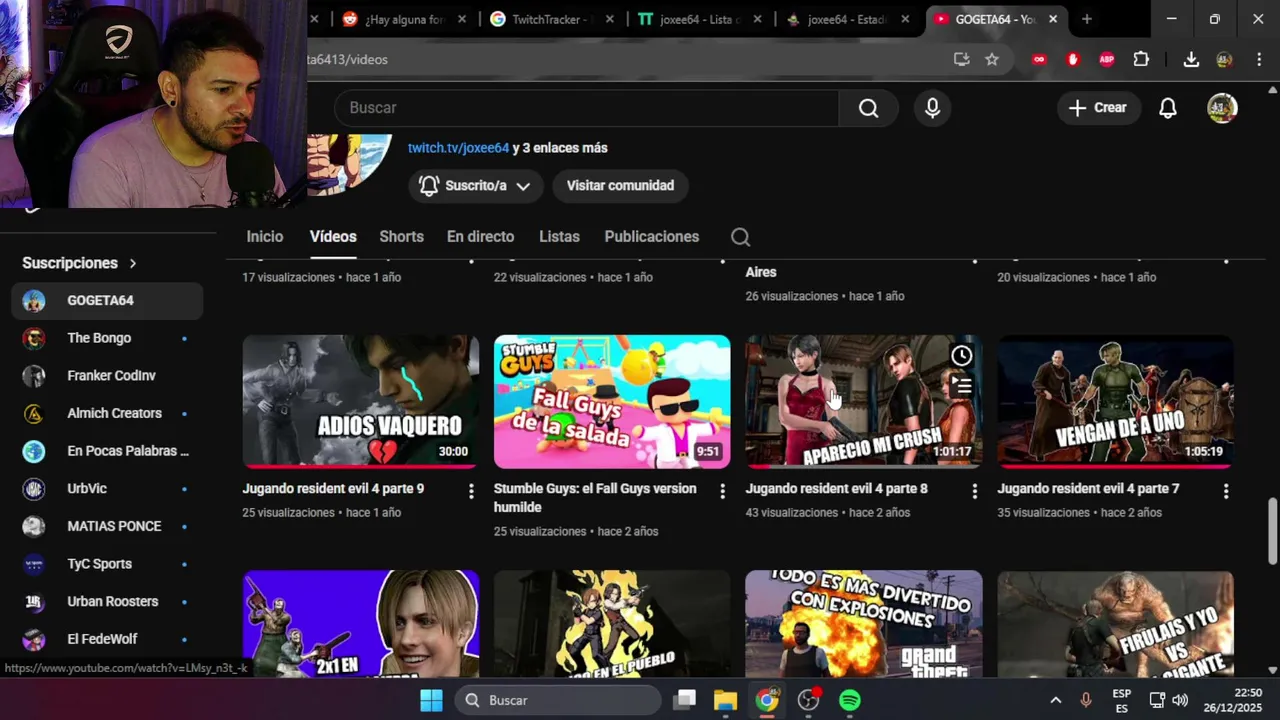Open Windows Start menu
Image resolution: width=1280 pixels, height=720 pixels.
click(x=431, y=700)
